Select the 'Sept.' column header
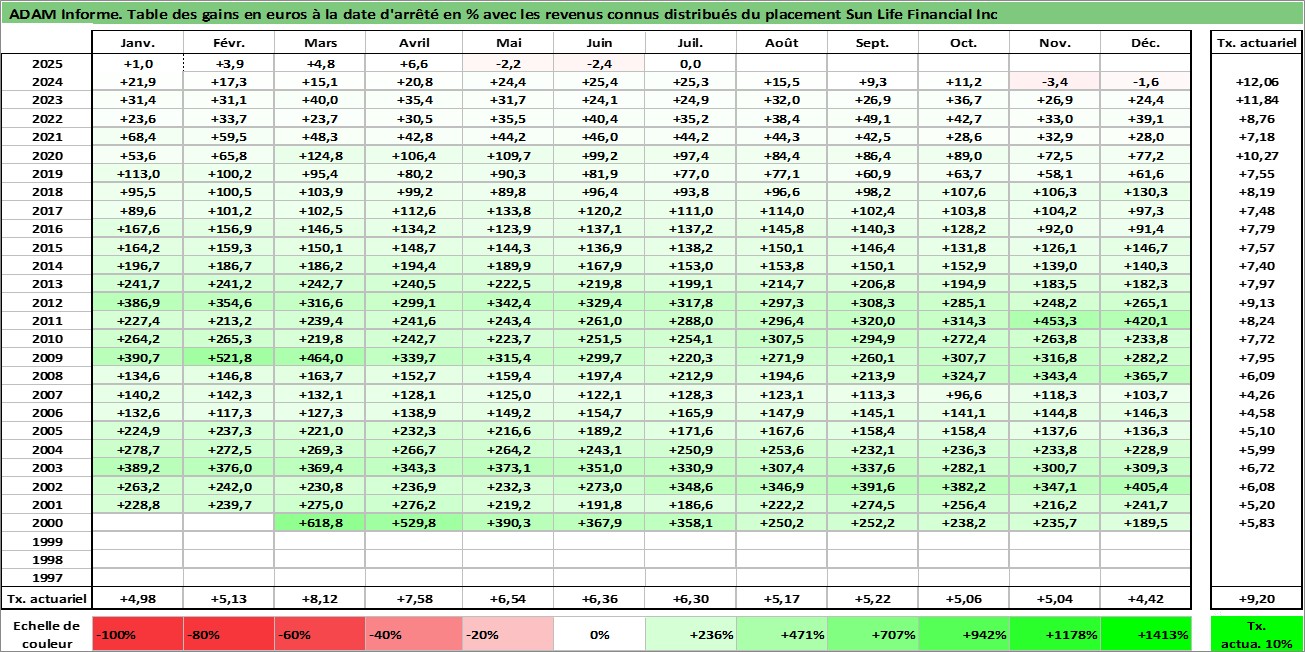 873,44
